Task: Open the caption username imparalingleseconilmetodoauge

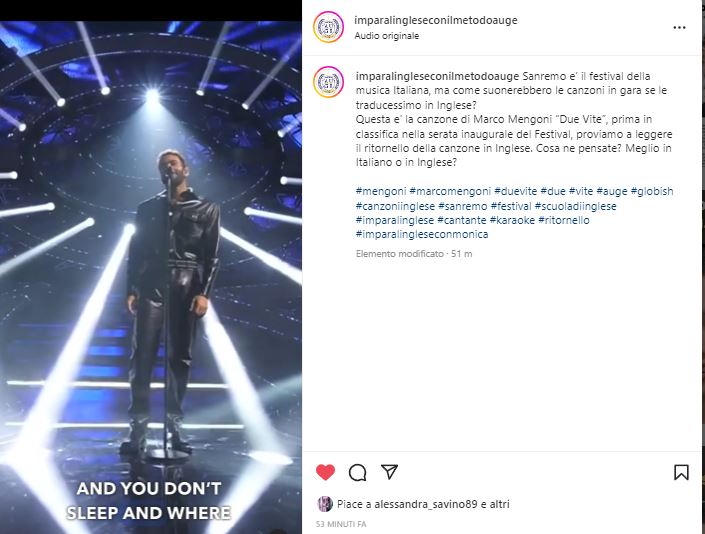Action: pos(437,76)
